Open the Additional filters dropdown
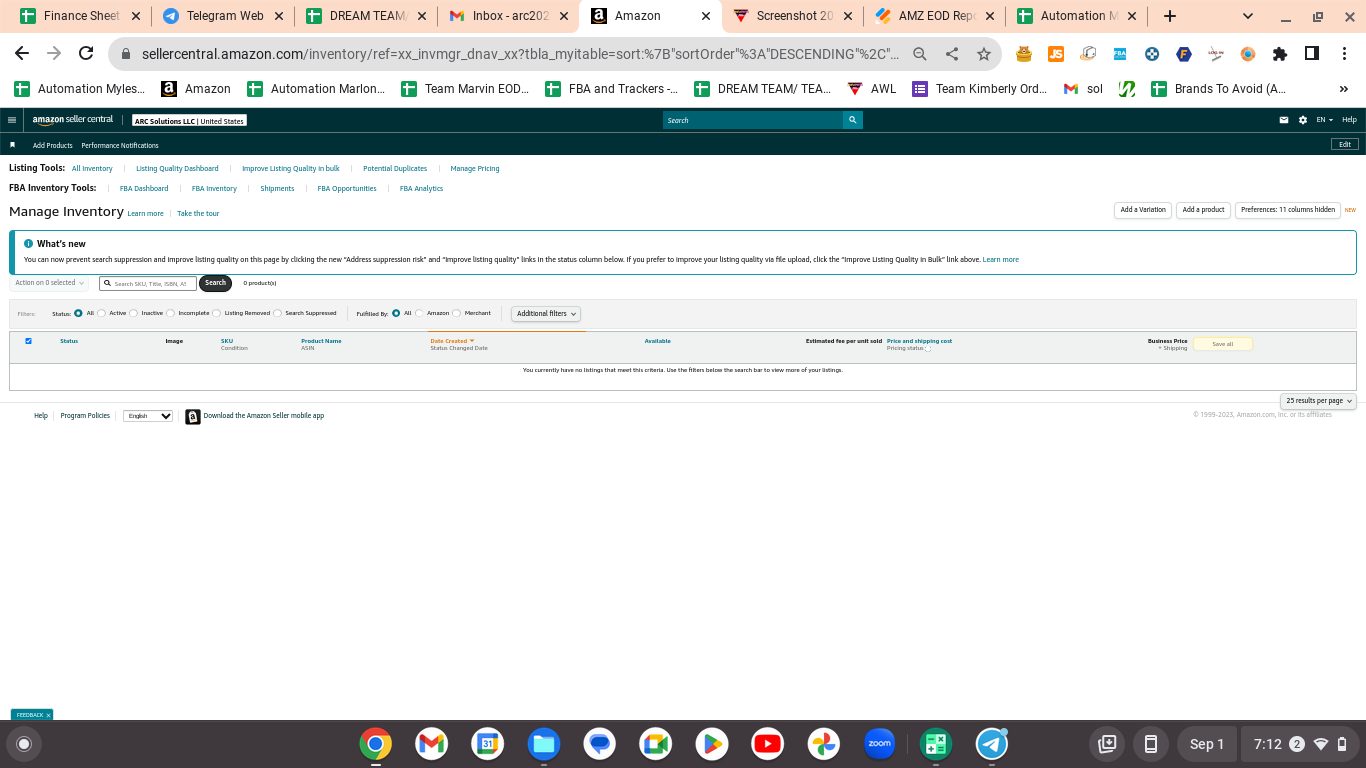This screenshot has width=1366, height=768. point(546,314)
